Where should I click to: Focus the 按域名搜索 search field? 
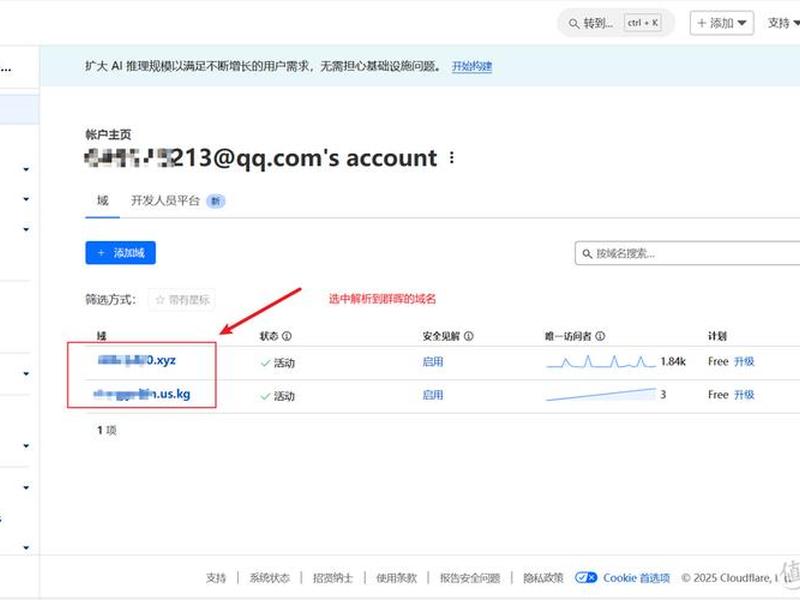[x=687, y=254]
